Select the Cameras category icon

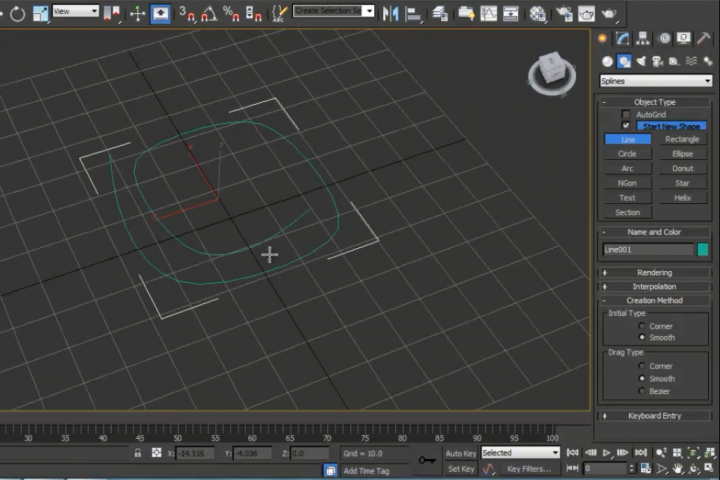pos(657,61)
